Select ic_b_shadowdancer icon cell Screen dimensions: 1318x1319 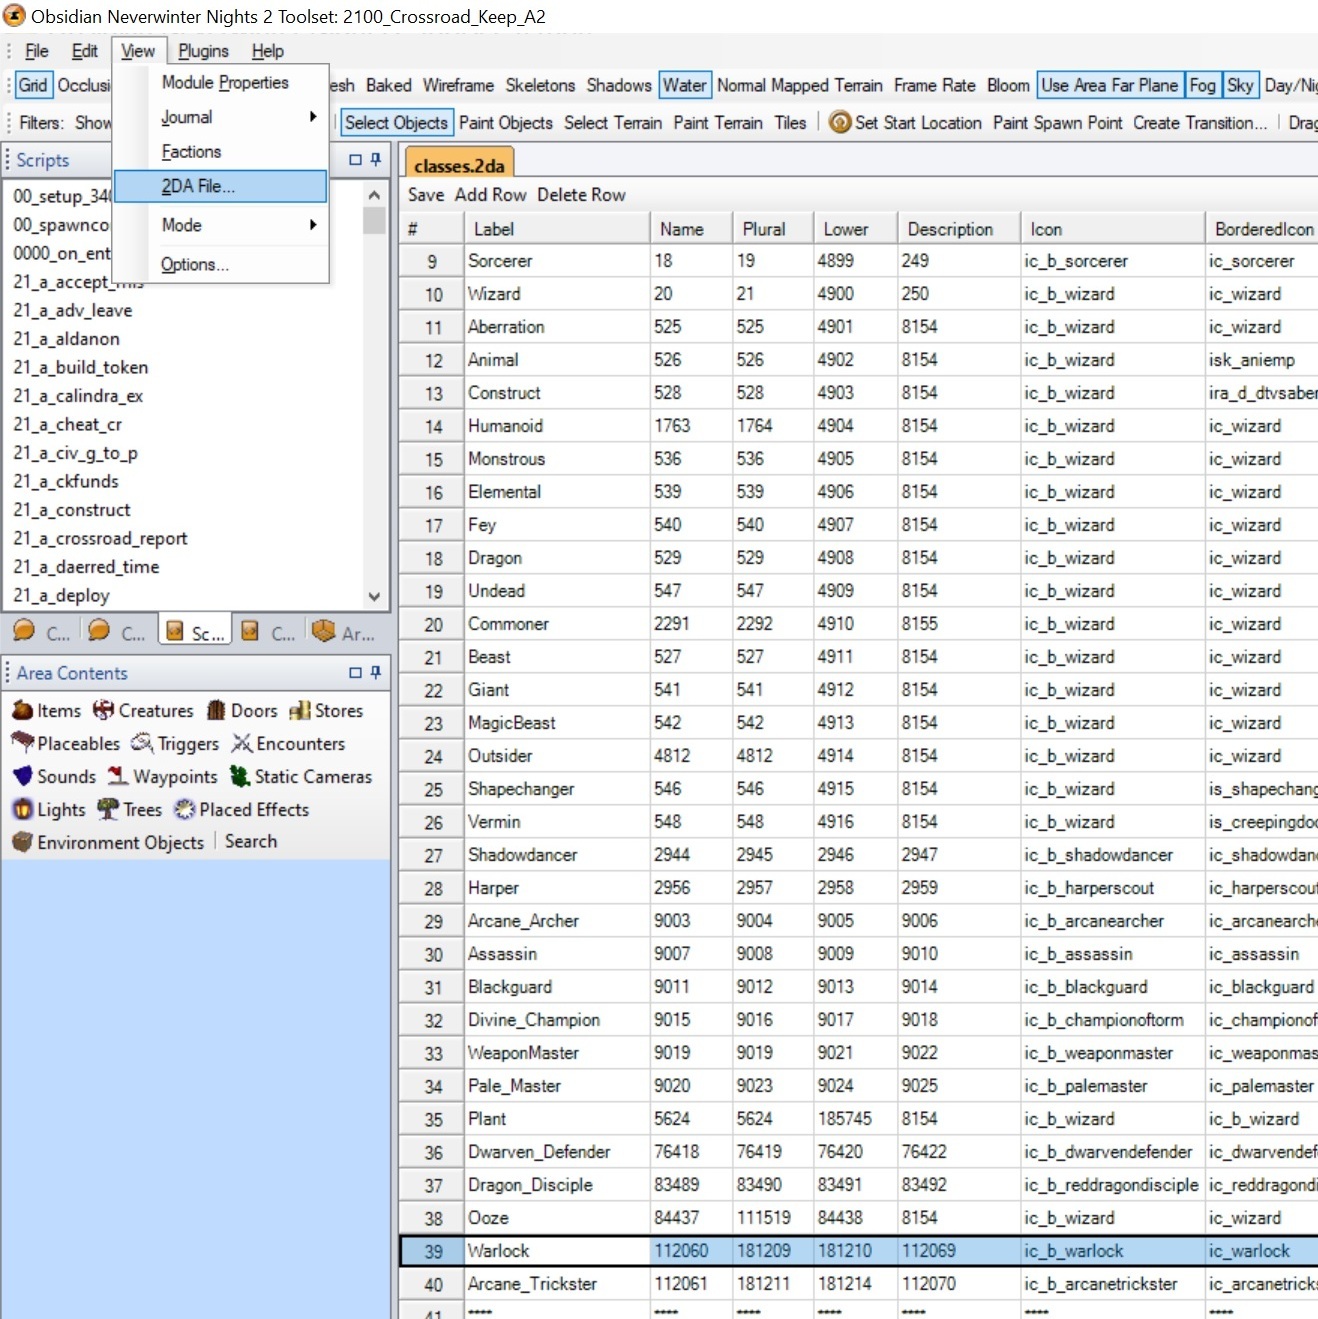[1112, 855]
